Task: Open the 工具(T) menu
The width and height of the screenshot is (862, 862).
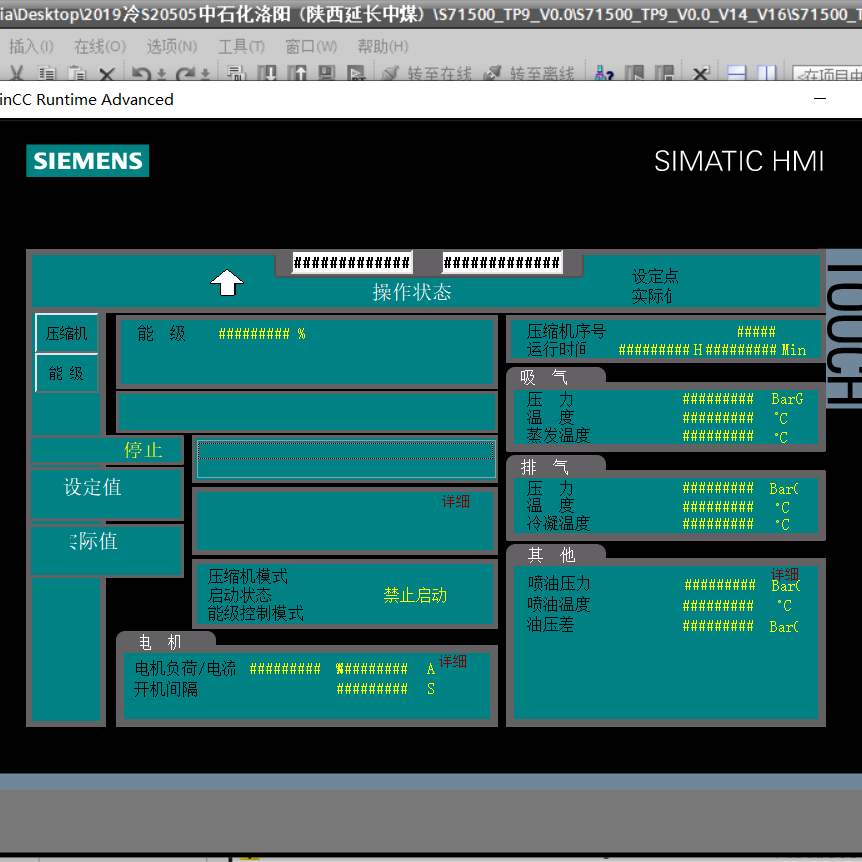Action: pos(241,47)
